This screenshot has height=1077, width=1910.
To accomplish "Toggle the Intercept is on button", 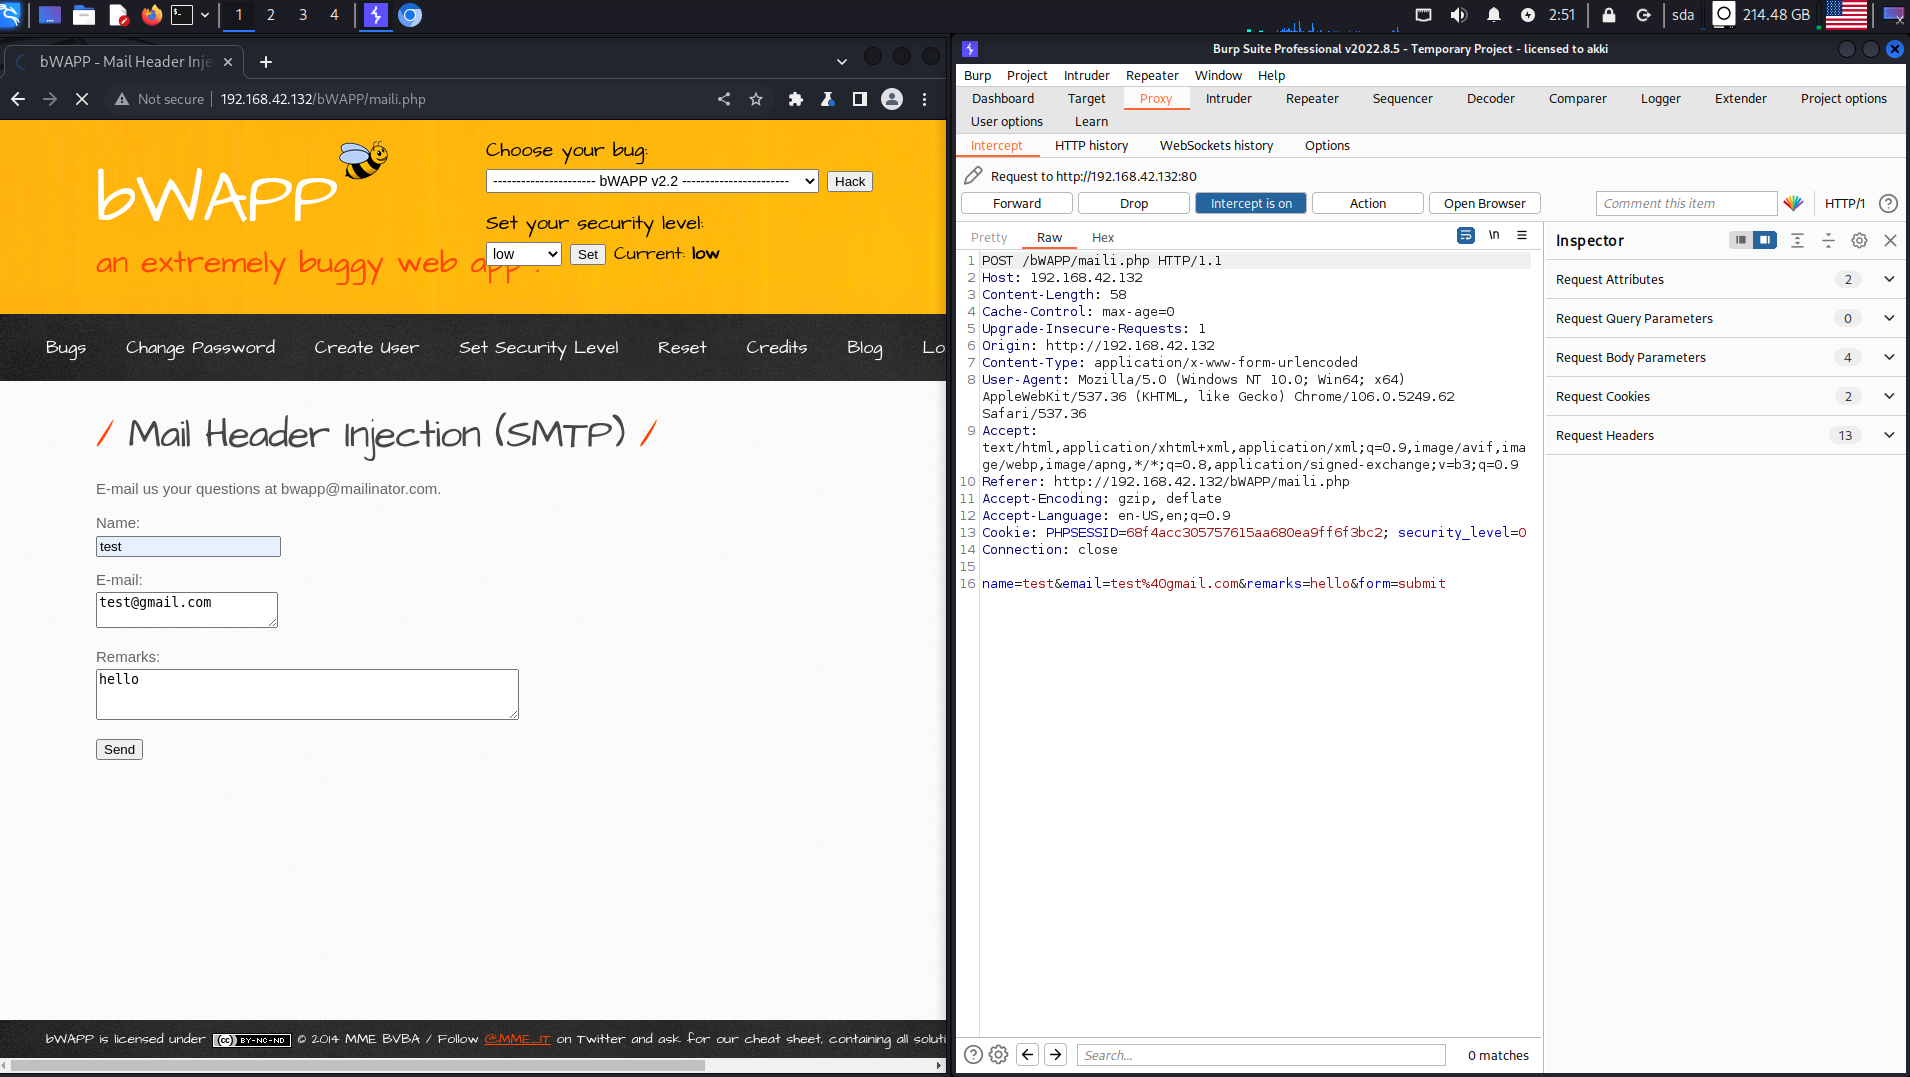I will pos(1251,203).
